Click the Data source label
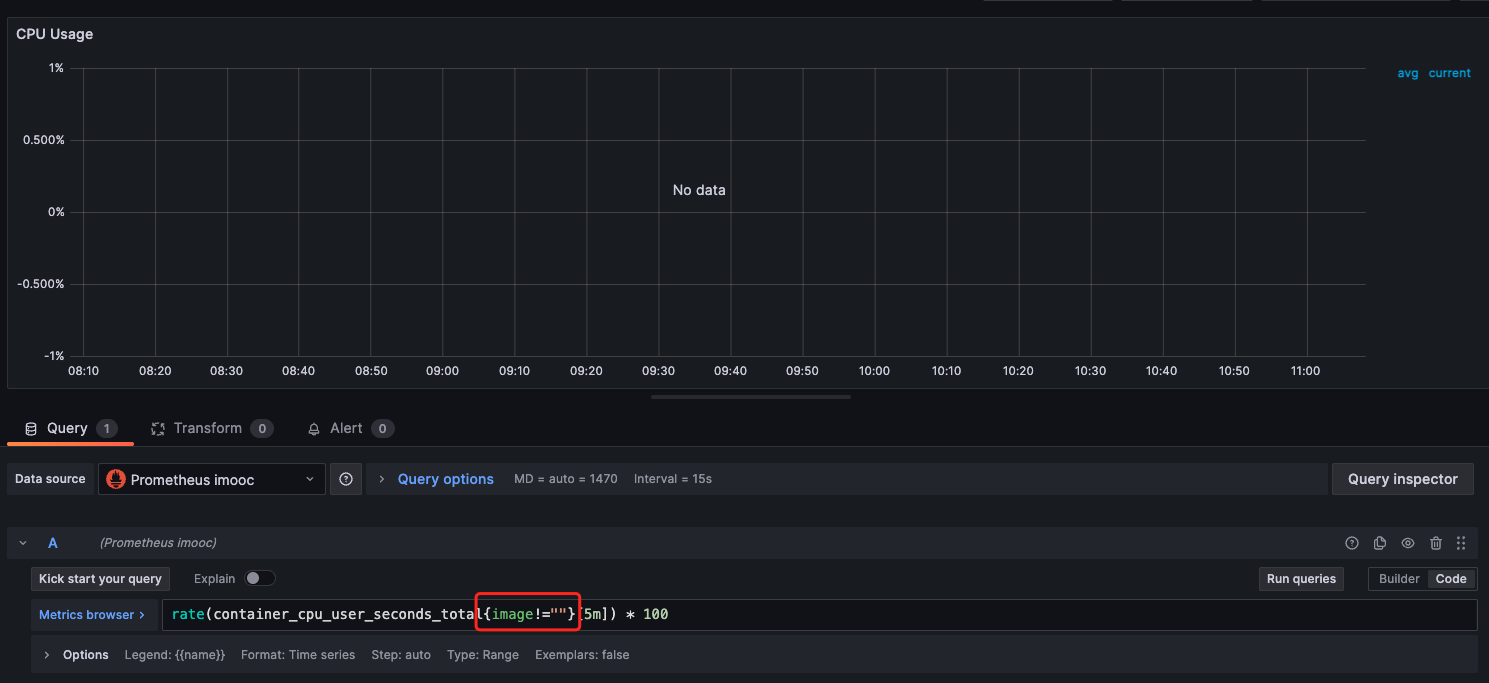This screenshot has width=1489, height=683. (x=50, y=479)
